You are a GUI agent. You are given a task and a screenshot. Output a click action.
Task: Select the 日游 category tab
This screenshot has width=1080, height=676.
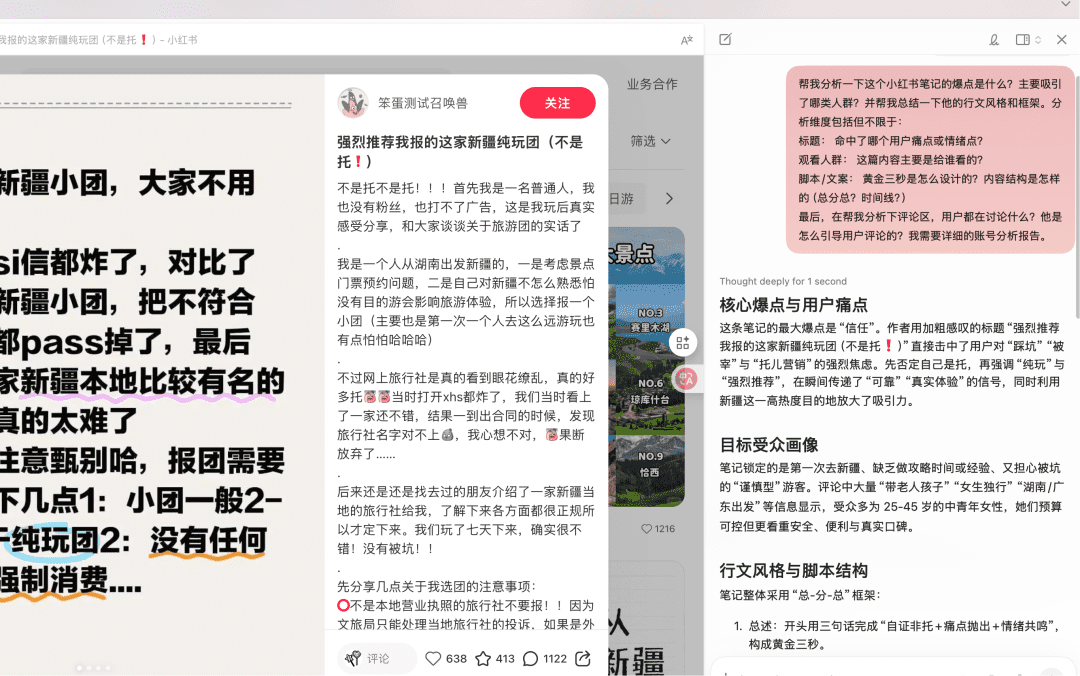[621, 198]
